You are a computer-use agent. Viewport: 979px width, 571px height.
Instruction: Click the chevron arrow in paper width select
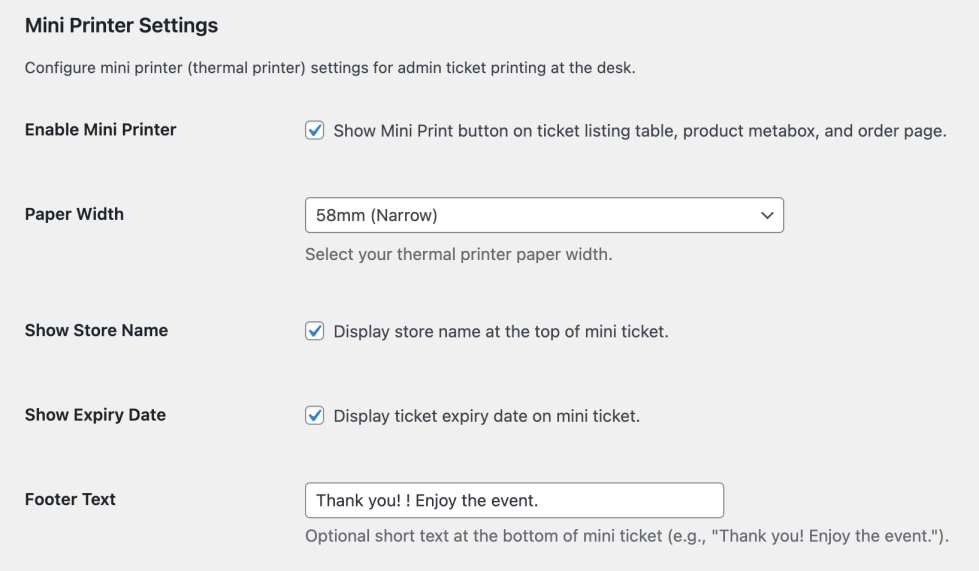coord(767,215)
